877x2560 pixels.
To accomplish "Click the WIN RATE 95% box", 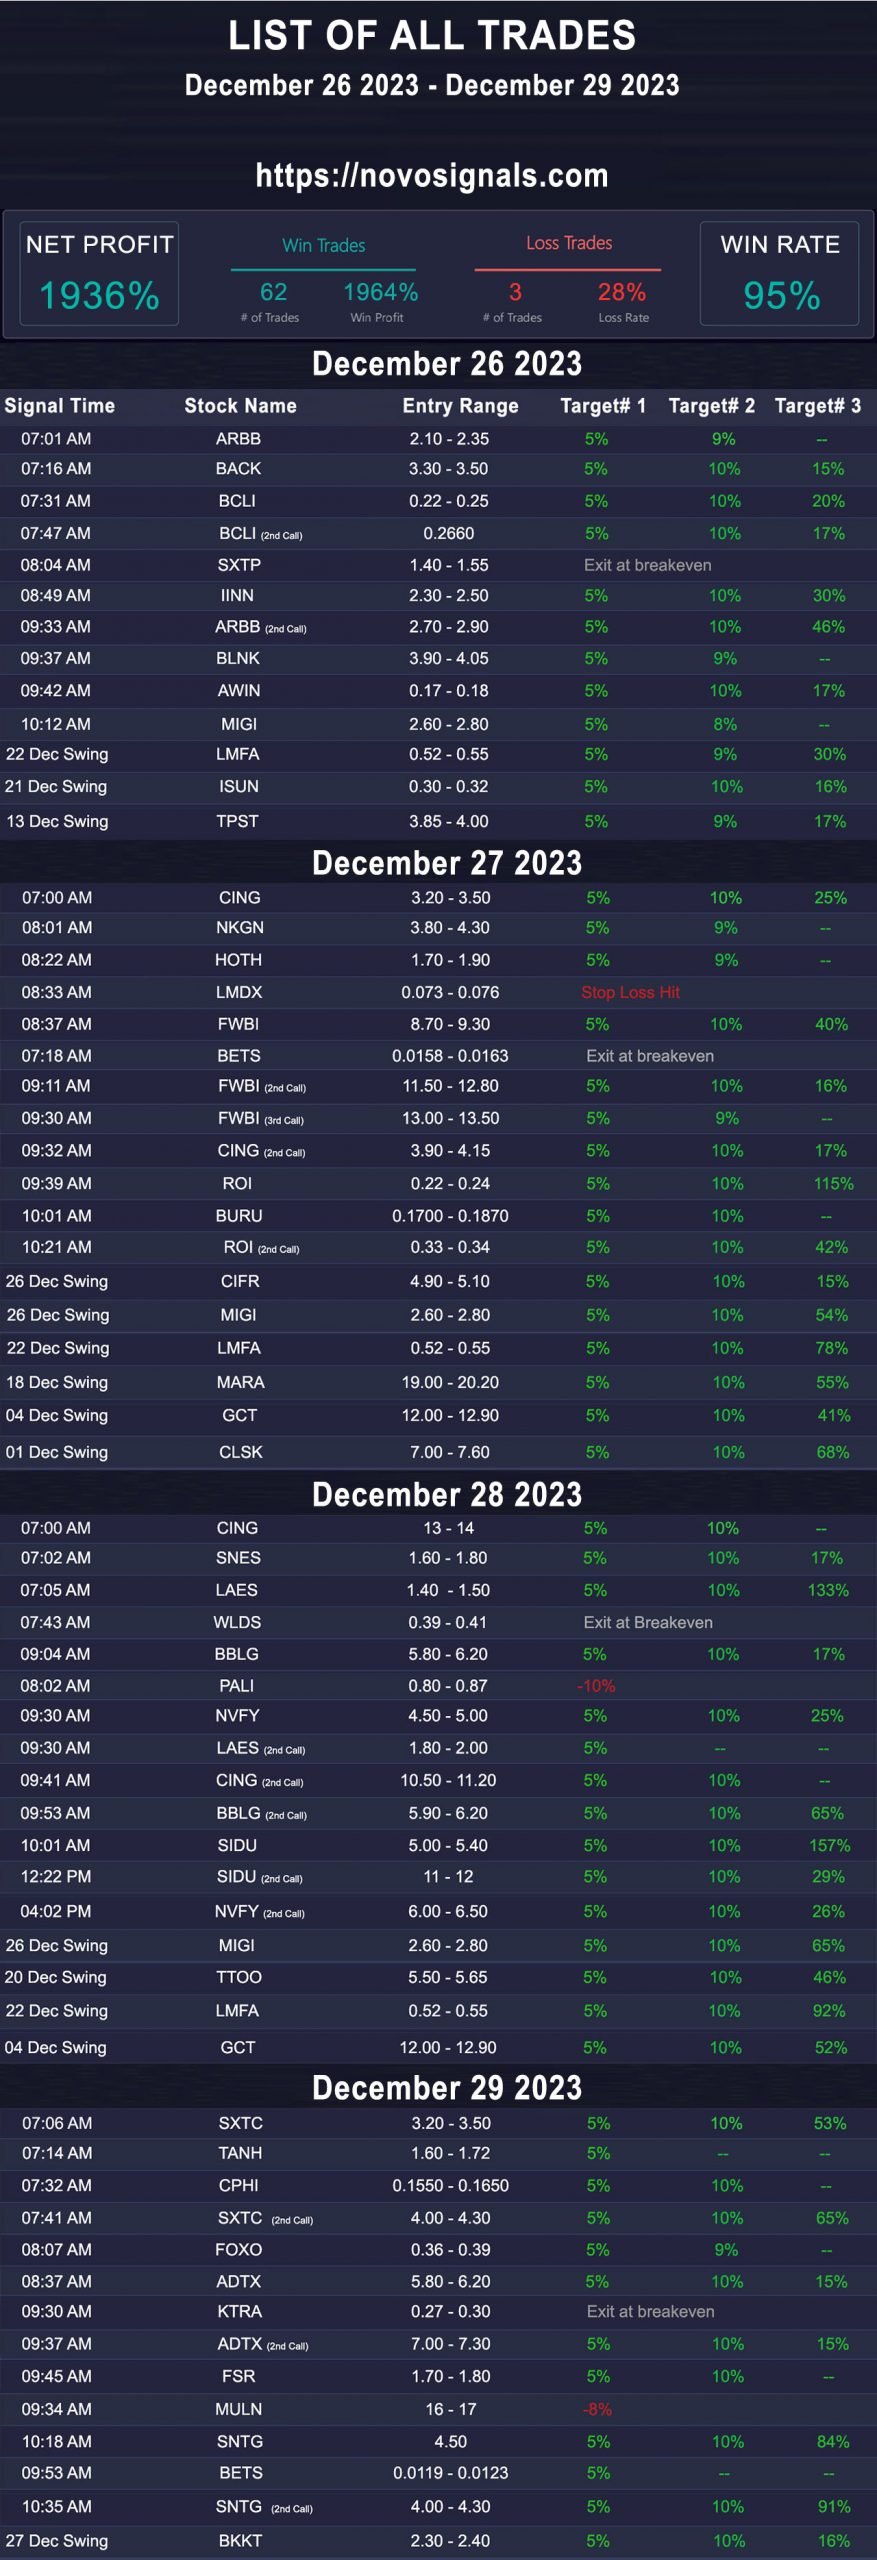I will [x=780, y=273].
